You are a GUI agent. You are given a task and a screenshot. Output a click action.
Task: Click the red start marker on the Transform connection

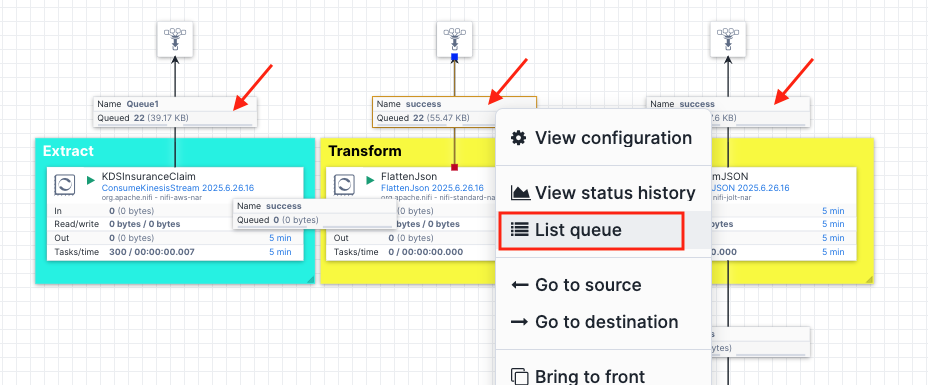pos(455,167)
